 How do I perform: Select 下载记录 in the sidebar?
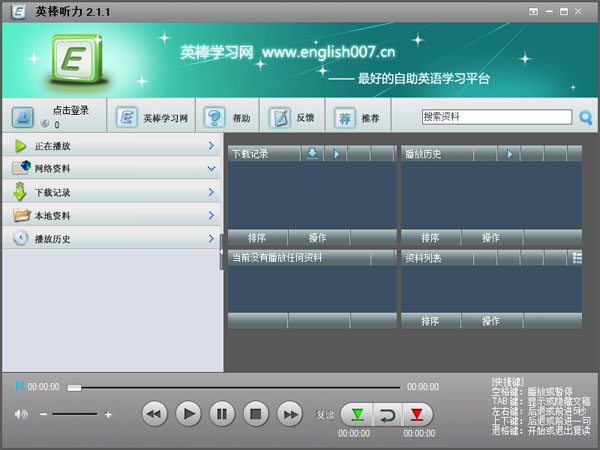tap(111, 192)
